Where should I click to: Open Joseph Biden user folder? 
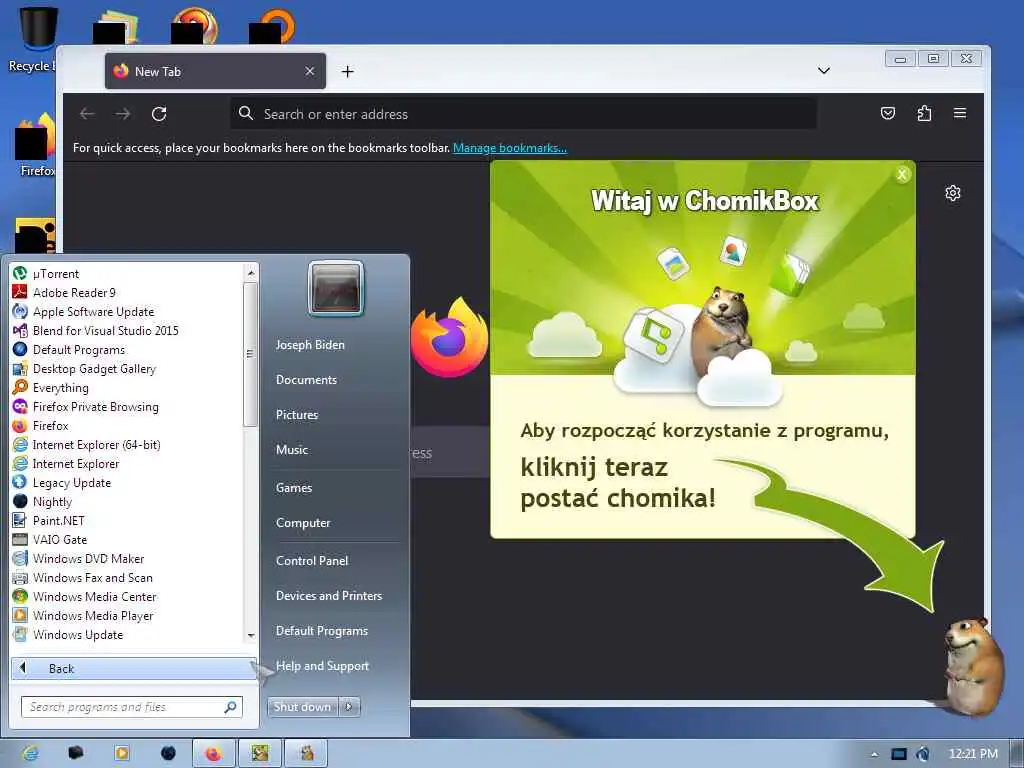310,345
